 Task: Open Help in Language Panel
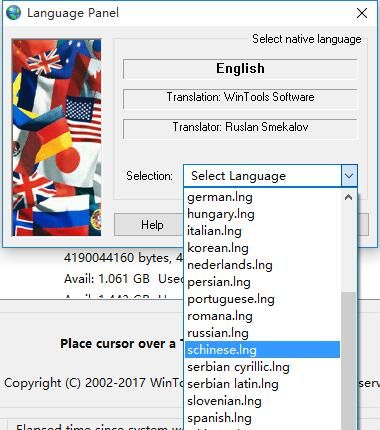[x=152, y=225]
